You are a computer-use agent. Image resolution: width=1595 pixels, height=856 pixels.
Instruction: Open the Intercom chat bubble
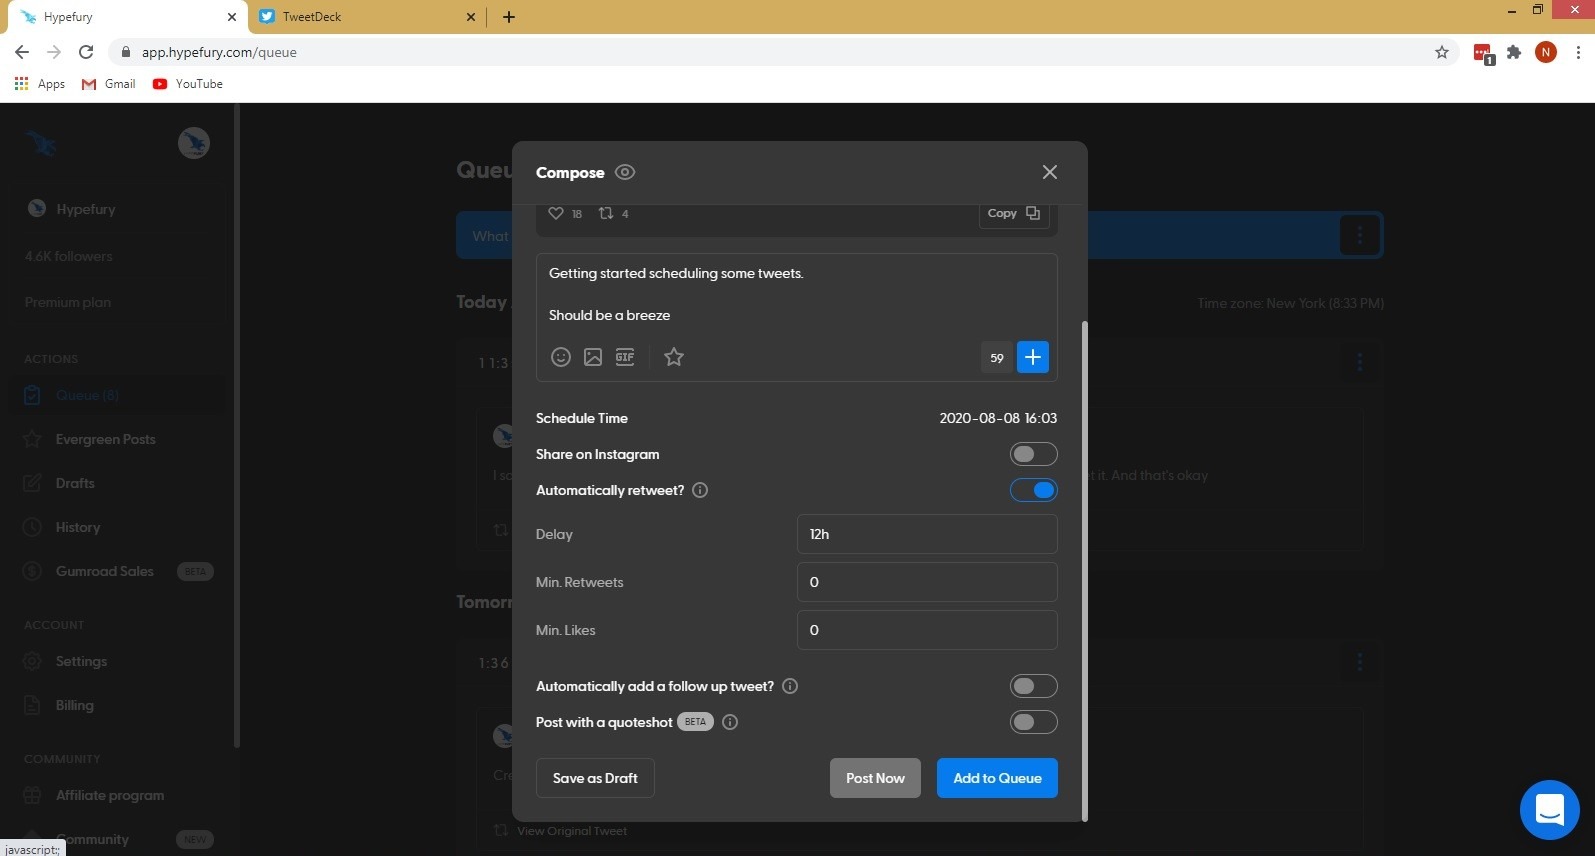click(1549, 809)
